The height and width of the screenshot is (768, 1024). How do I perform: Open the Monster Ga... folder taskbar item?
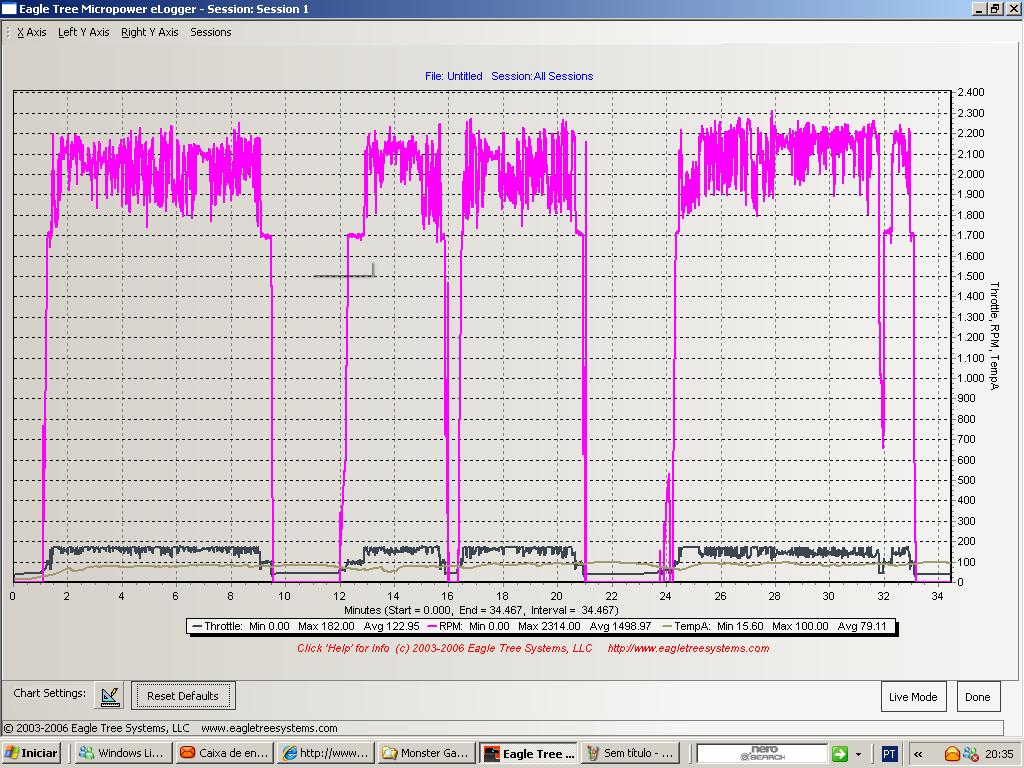[425, 753]
